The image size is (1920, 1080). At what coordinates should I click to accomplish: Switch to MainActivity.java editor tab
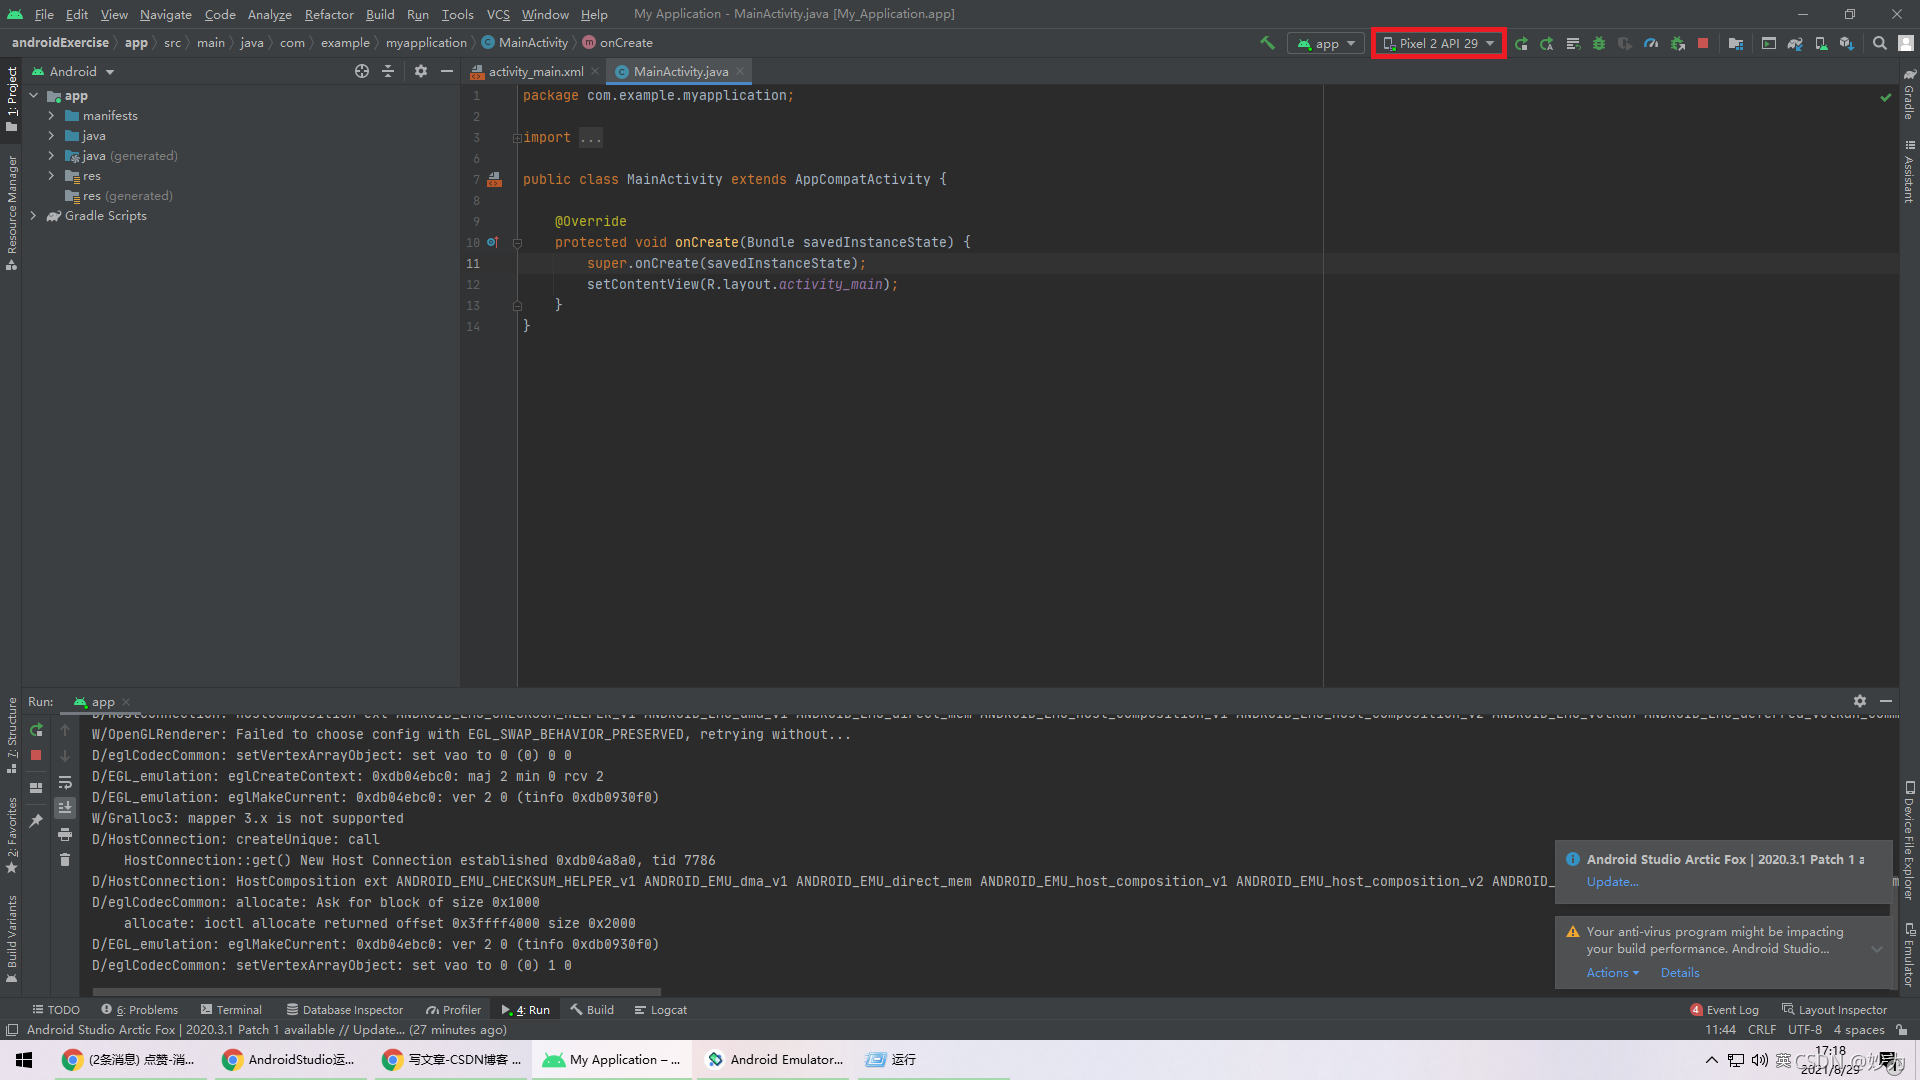tap(680, 70)
